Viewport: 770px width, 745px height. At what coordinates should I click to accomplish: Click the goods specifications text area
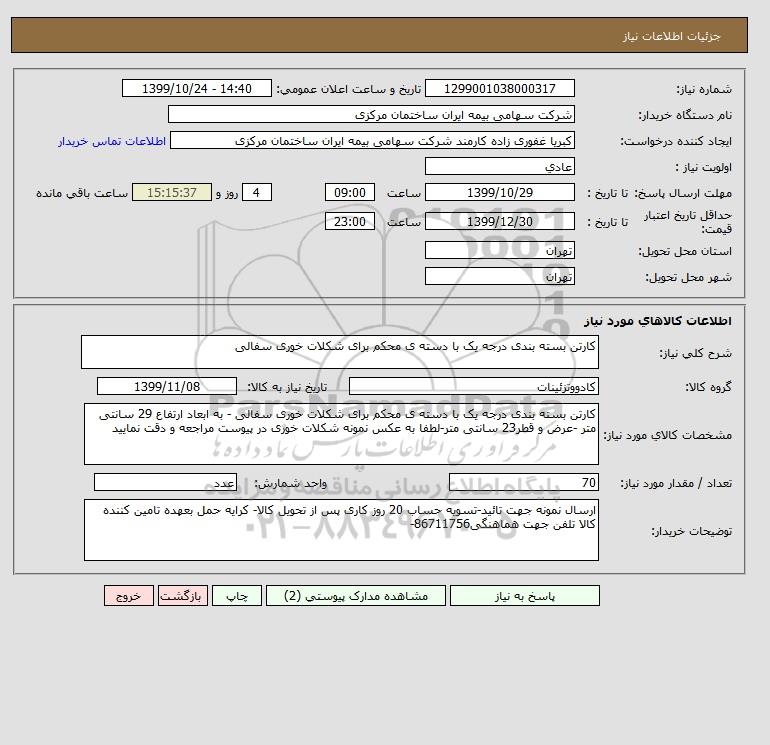[x=341, y=434]
